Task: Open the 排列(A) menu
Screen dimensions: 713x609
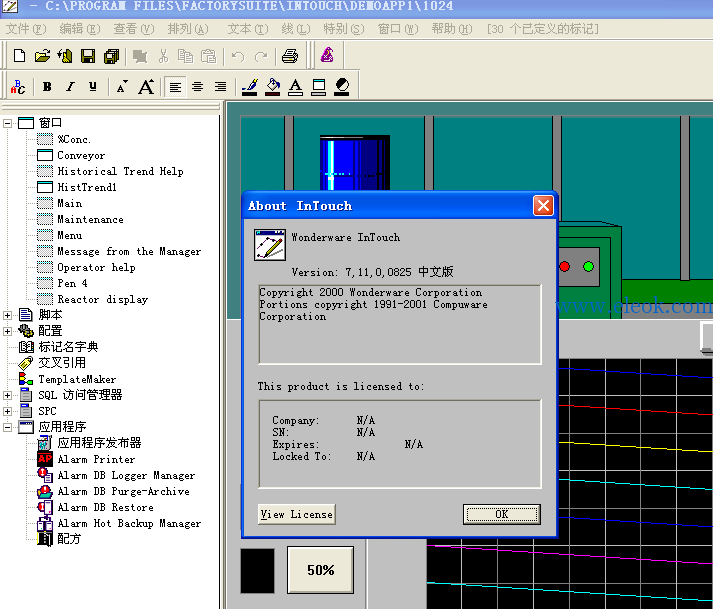Action: click(188, 29)
